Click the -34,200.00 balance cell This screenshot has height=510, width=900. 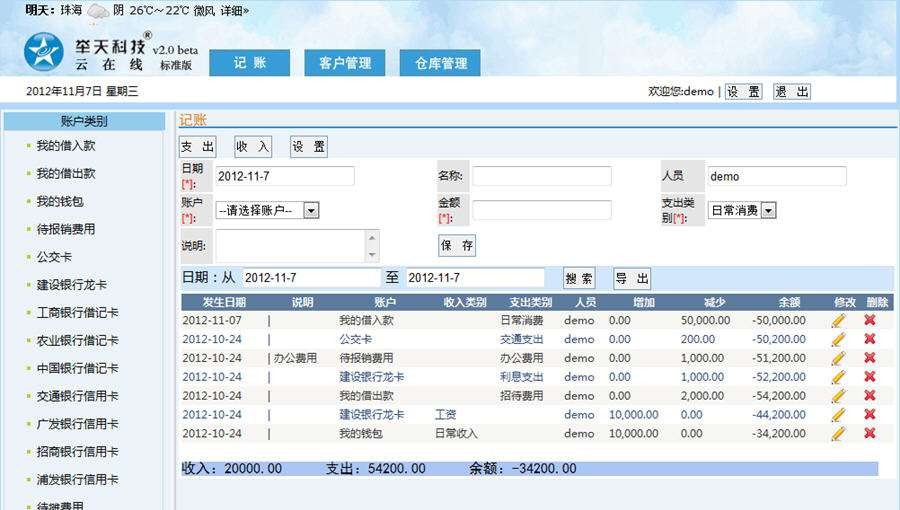[779, 434]
